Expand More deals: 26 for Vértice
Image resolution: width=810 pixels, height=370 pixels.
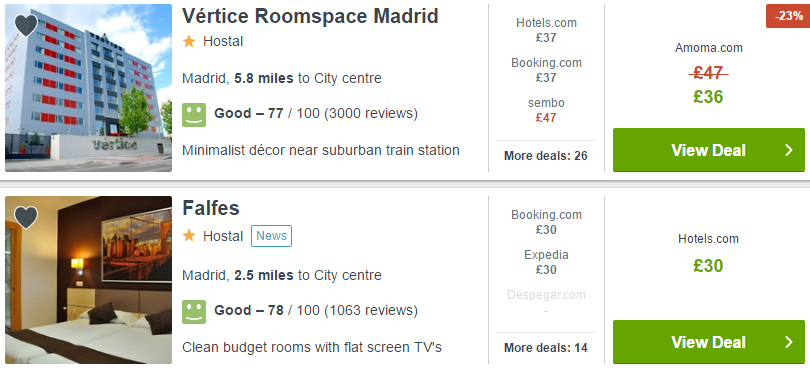pos(546,156)
